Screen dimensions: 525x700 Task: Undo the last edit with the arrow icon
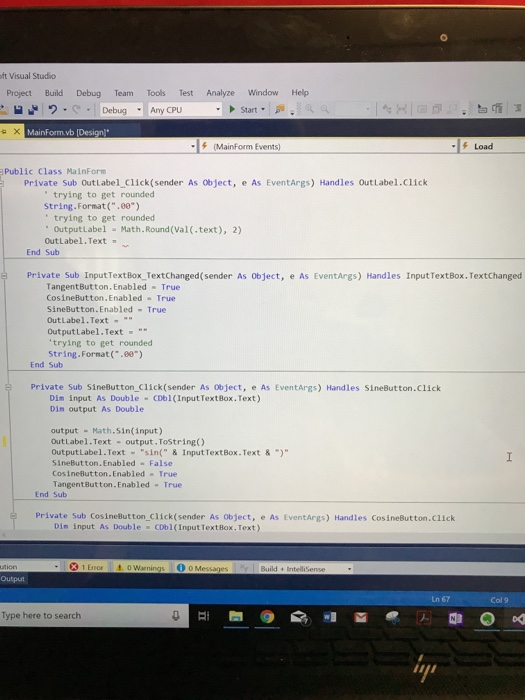click(x=53, y=109)
